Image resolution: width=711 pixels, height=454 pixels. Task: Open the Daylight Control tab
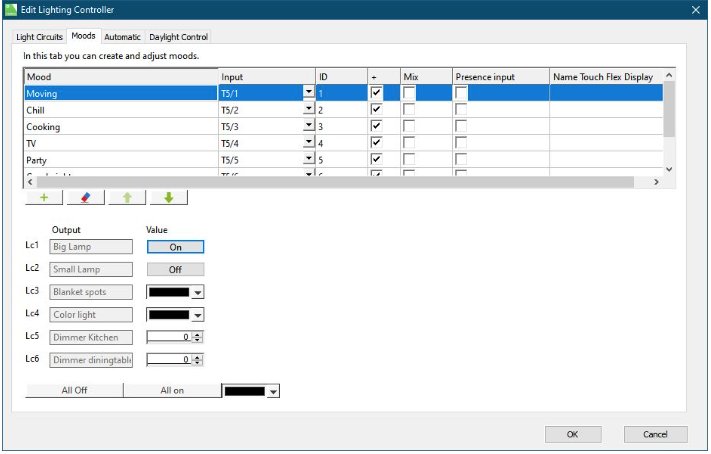178,37
